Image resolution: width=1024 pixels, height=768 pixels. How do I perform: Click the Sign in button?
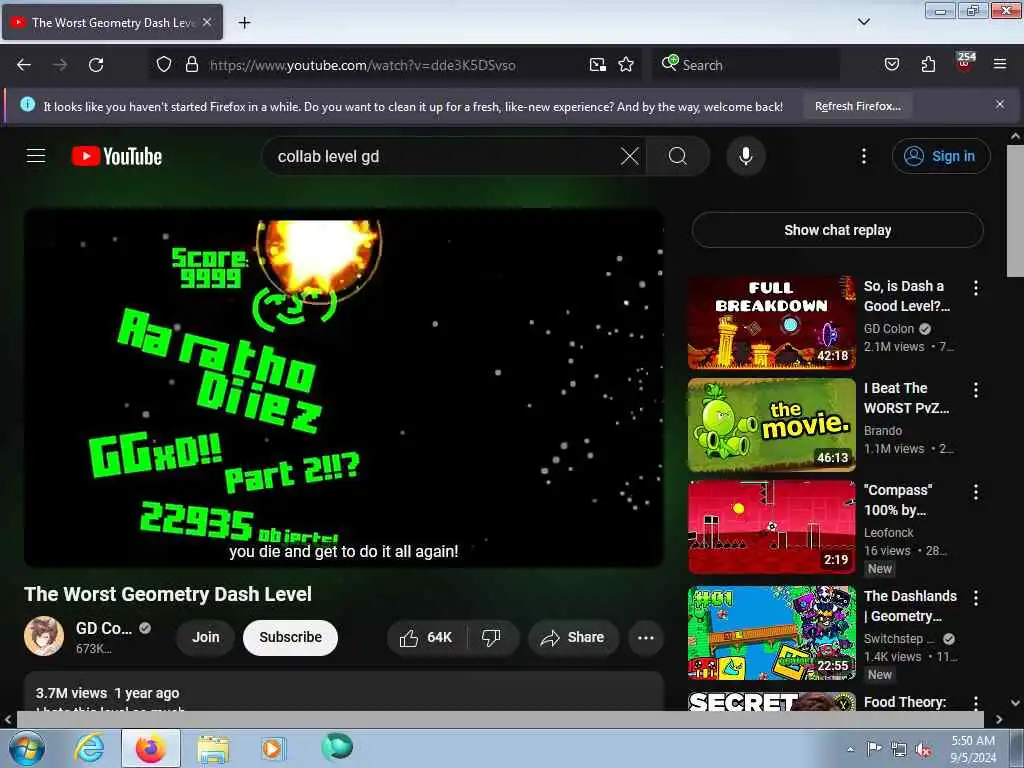coord(941,156)
